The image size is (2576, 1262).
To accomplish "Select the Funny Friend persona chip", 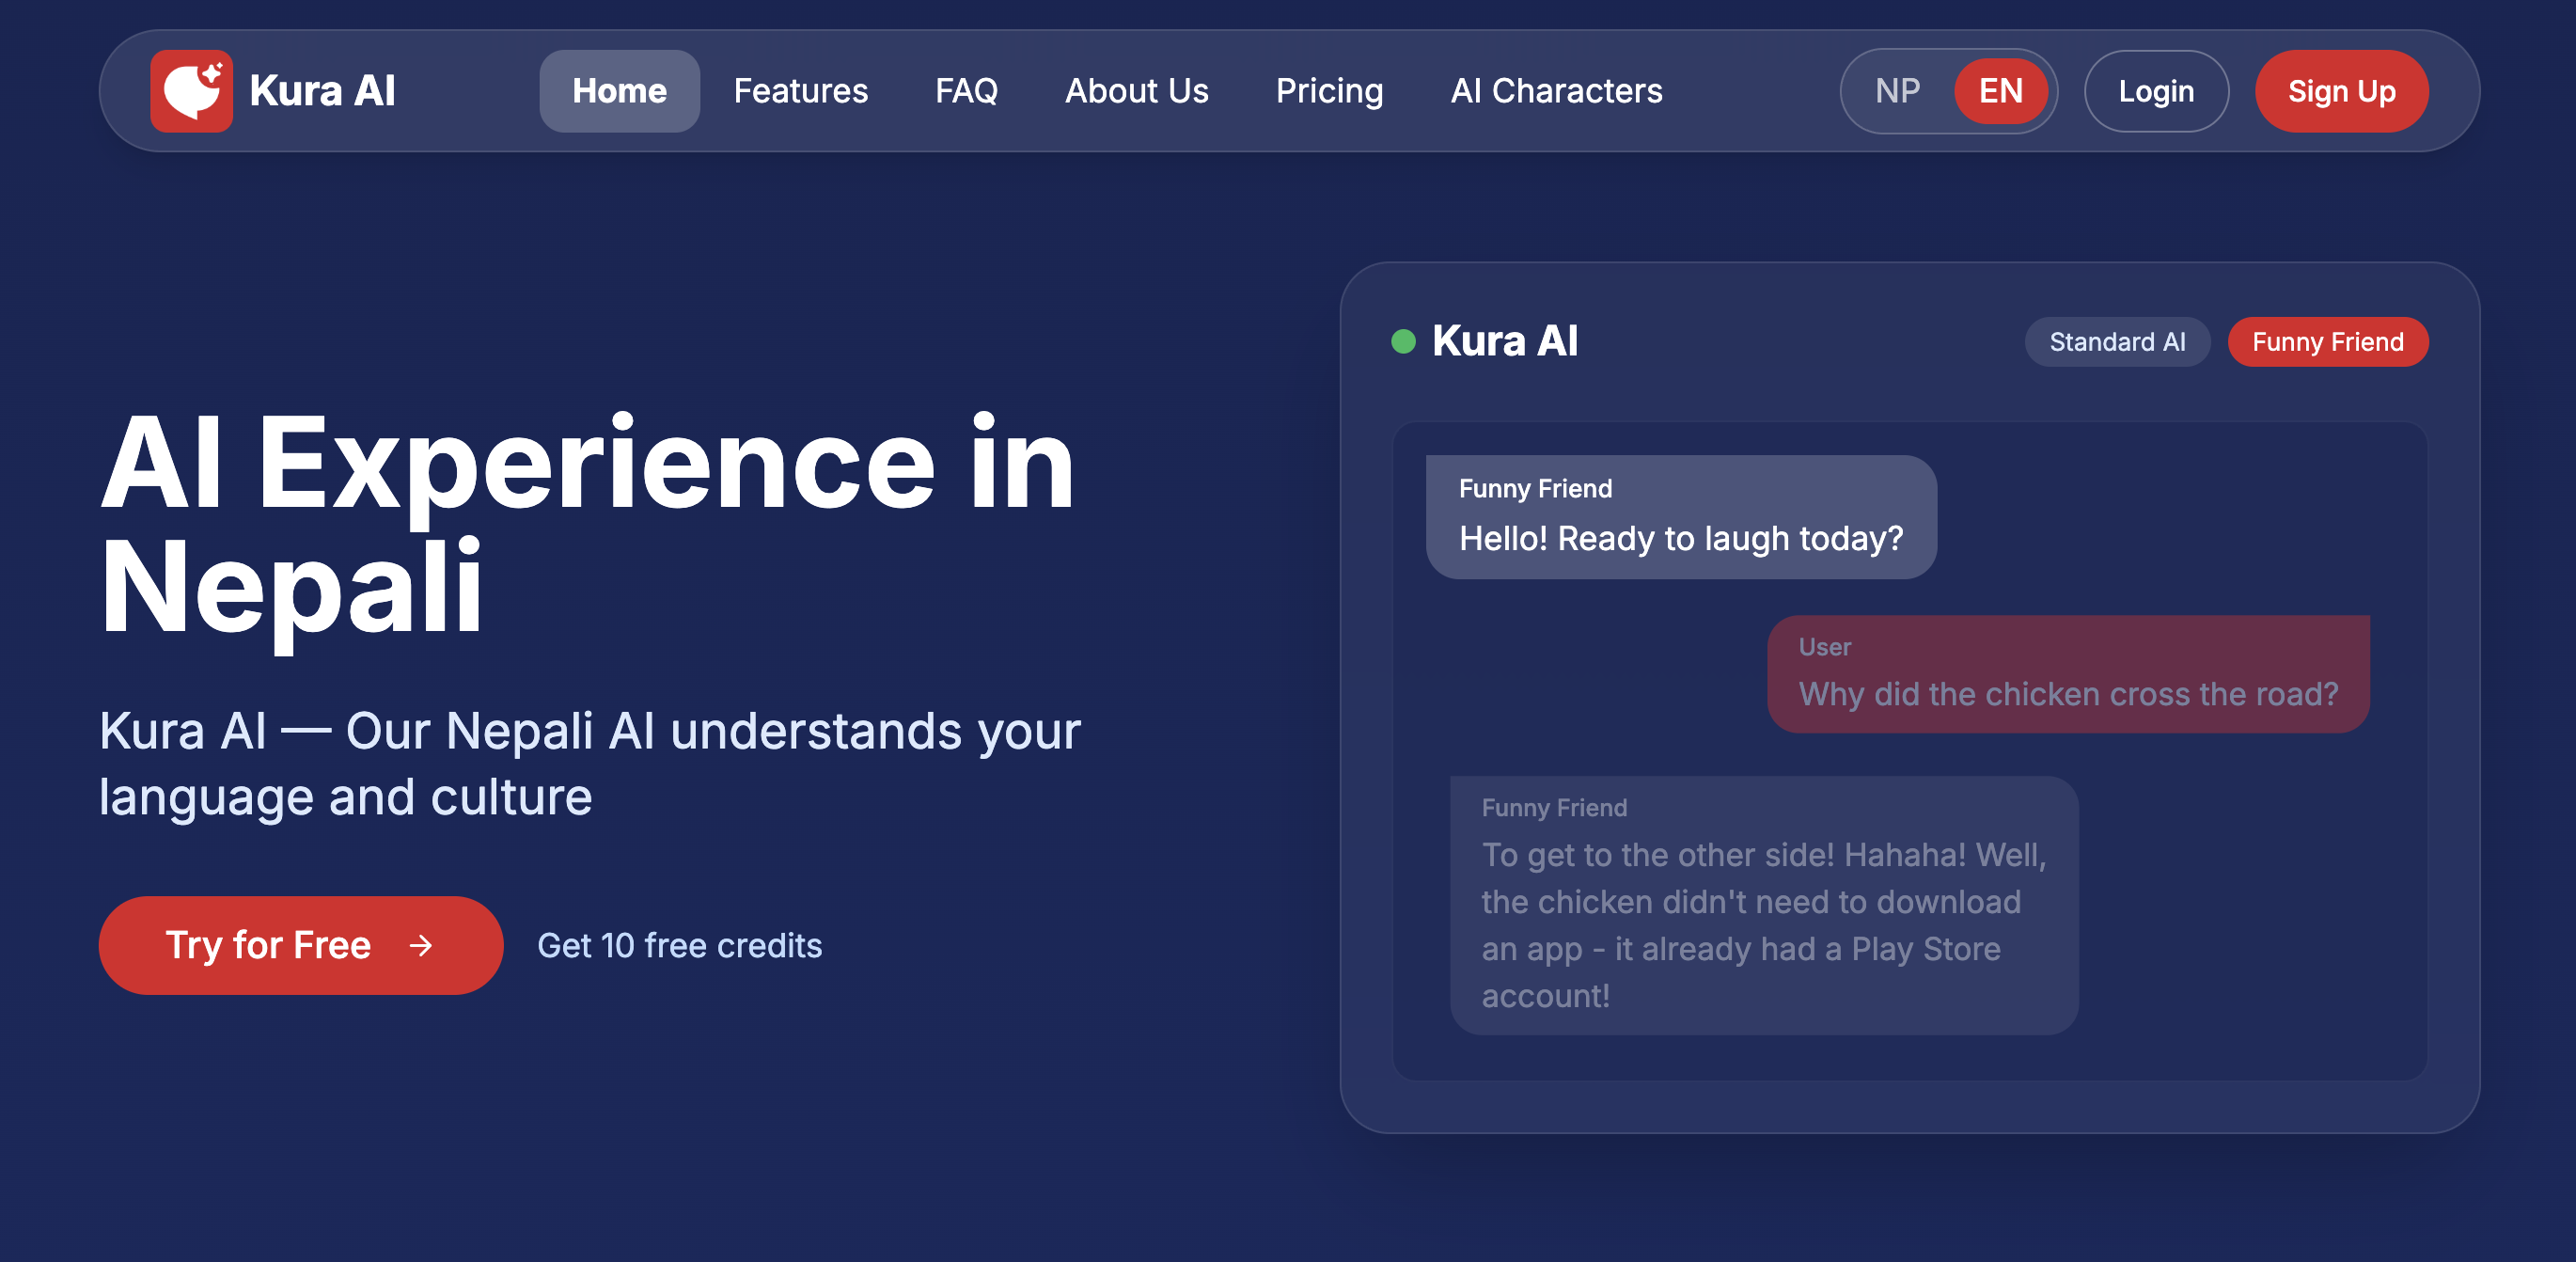I will coord(2327,342).
